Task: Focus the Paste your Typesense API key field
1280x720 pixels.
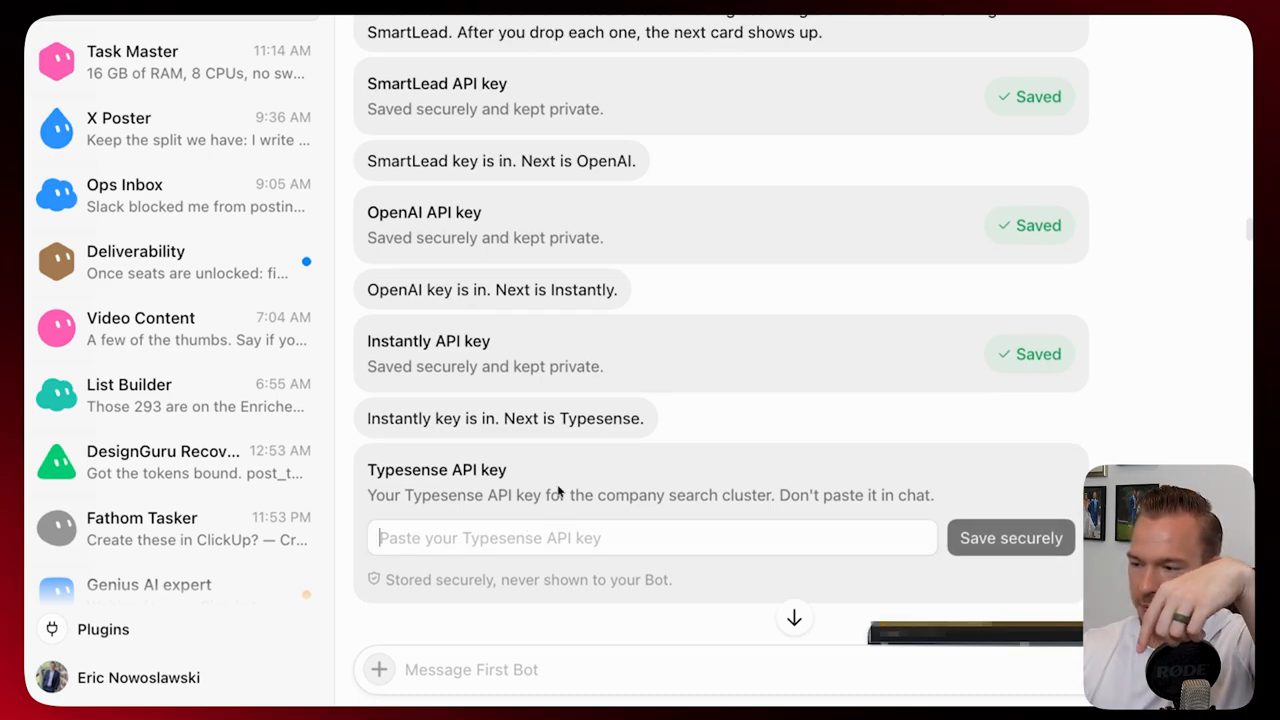Action: (x=652, y=538)
